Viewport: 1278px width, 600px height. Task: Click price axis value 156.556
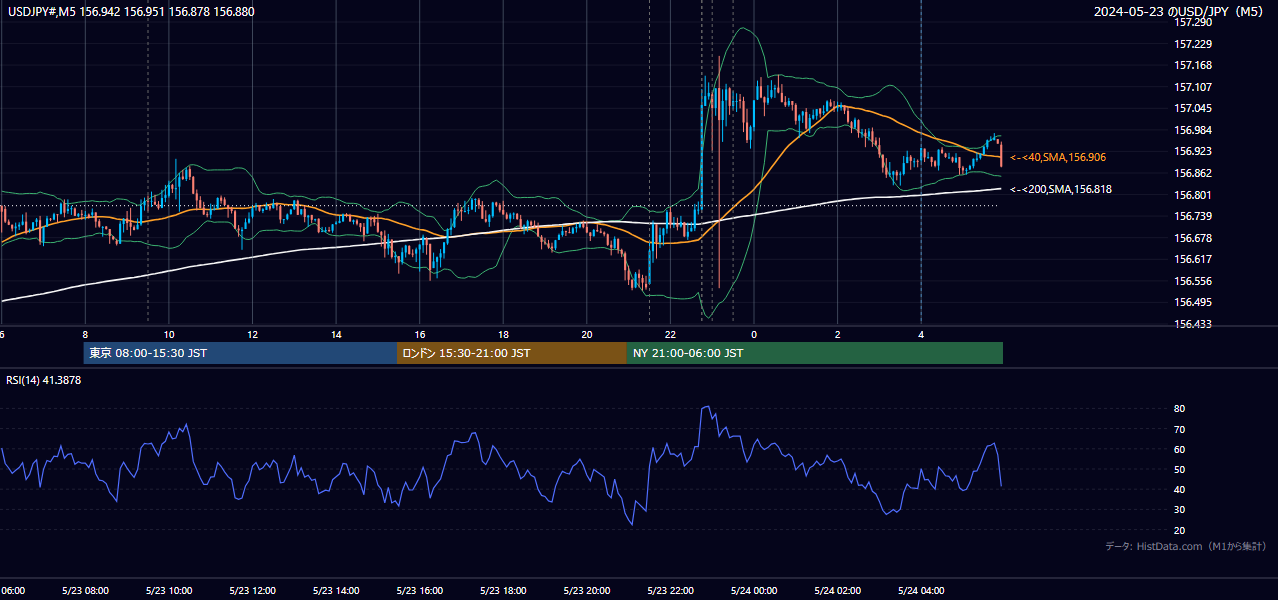1192,281
